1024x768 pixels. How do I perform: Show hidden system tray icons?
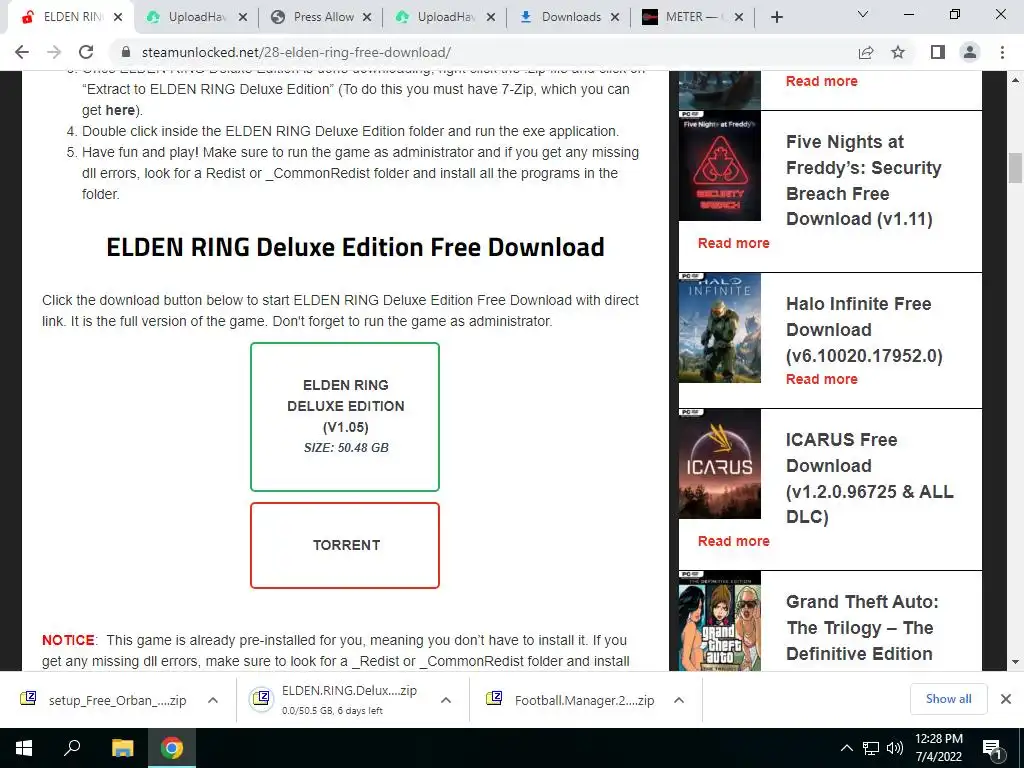coord(846,748)
